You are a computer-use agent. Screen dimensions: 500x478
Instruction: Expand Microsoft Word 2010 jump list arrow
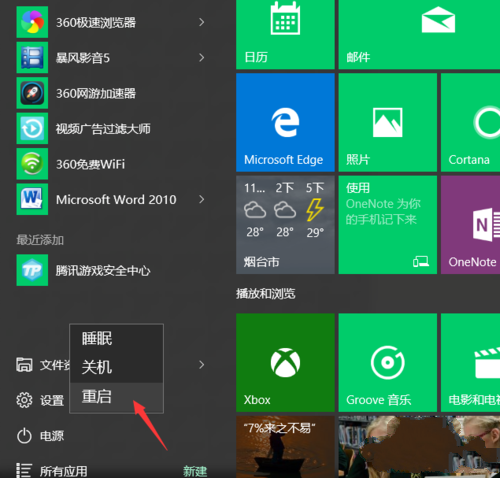[201, 199]
